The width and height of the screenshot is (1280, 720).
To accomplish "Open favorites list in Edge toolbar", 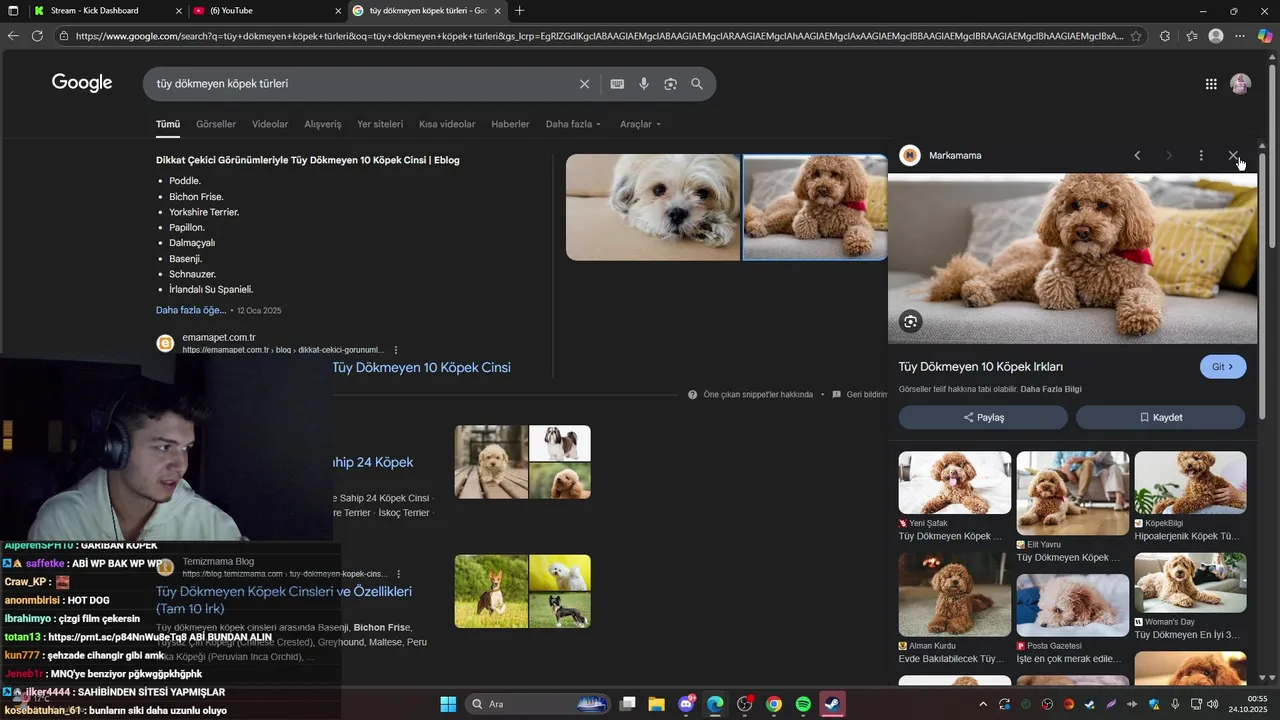I will (1192, 36).
